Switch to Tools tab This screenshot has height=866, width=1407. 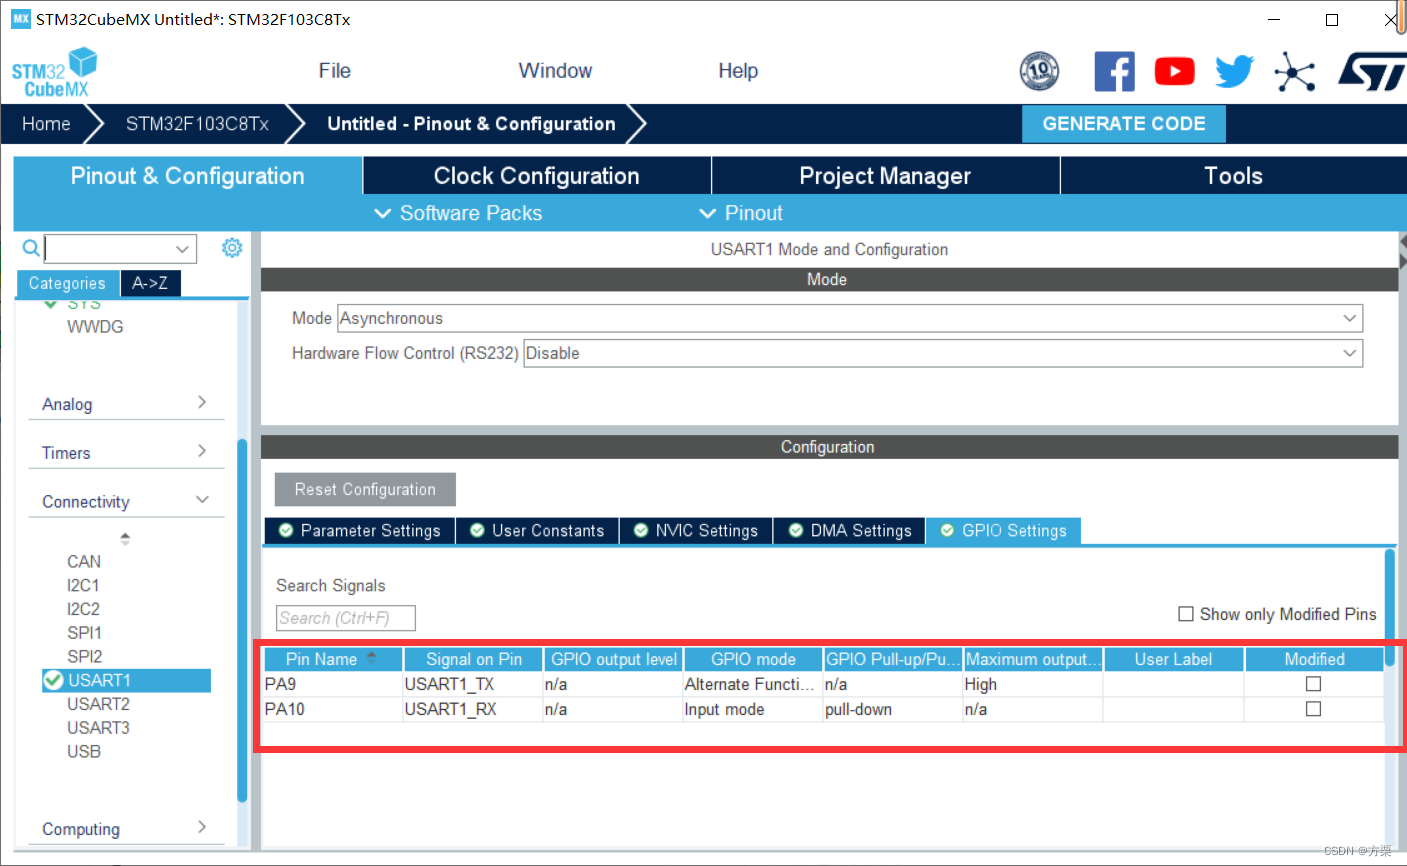pyautogui.click(x=1233, y=176)
